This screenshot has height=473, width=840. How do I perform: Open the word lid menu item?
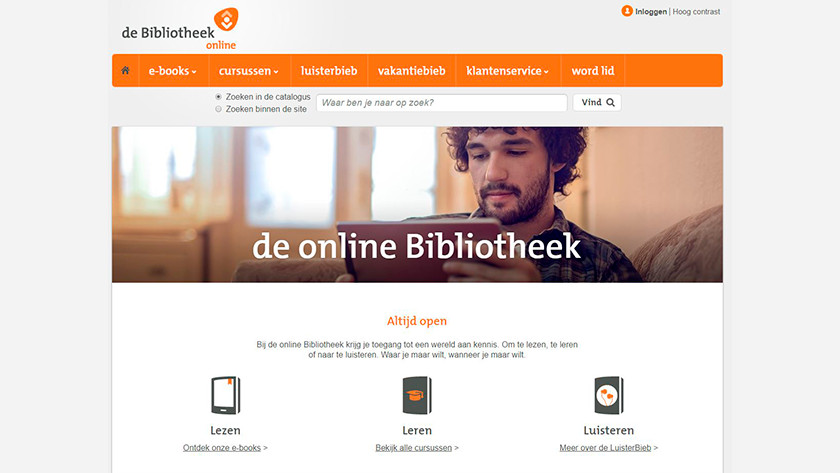[x=592, y=71]
